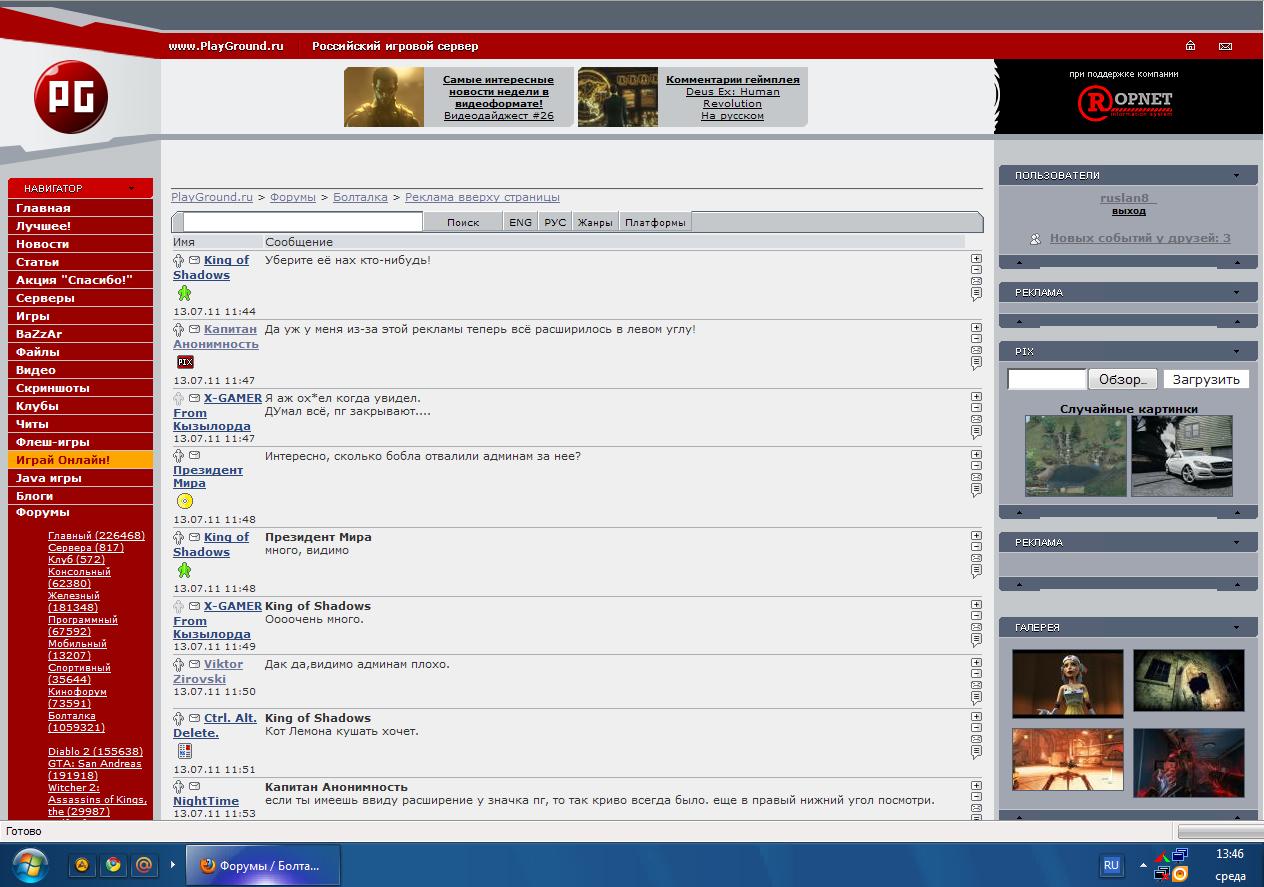Open the Жанры tab in search bar

(594, 222)
